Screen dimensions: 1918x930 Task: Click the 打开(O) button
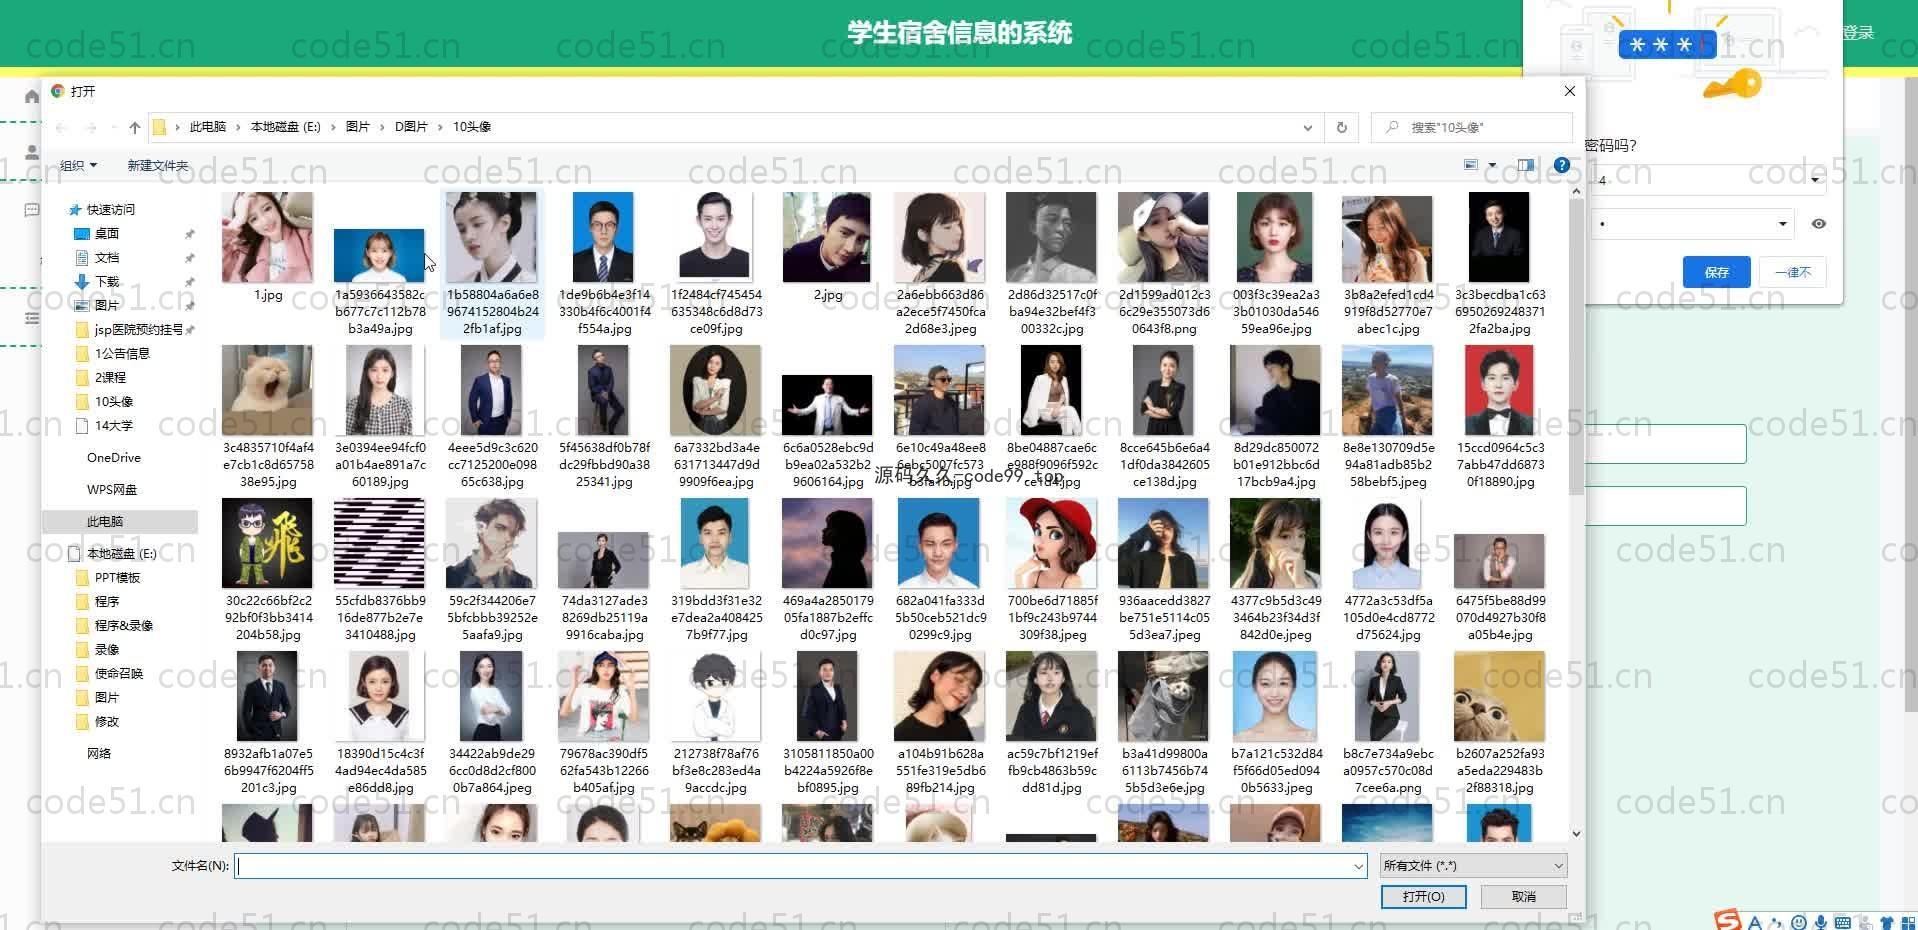click(1423, 896)
